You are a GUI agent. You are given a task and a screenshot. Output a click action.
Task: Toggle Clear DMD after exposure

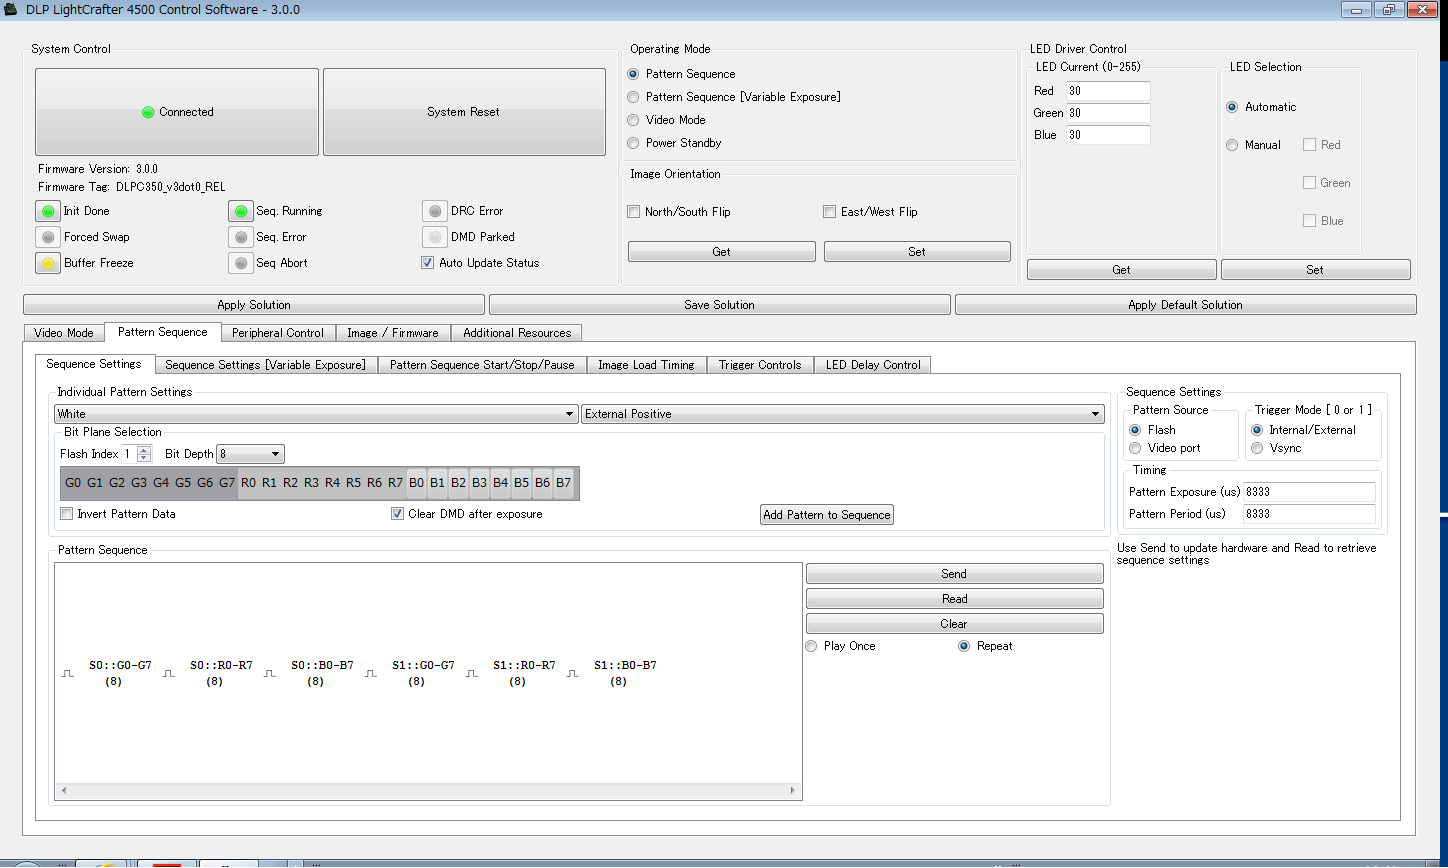pos(398,514)
